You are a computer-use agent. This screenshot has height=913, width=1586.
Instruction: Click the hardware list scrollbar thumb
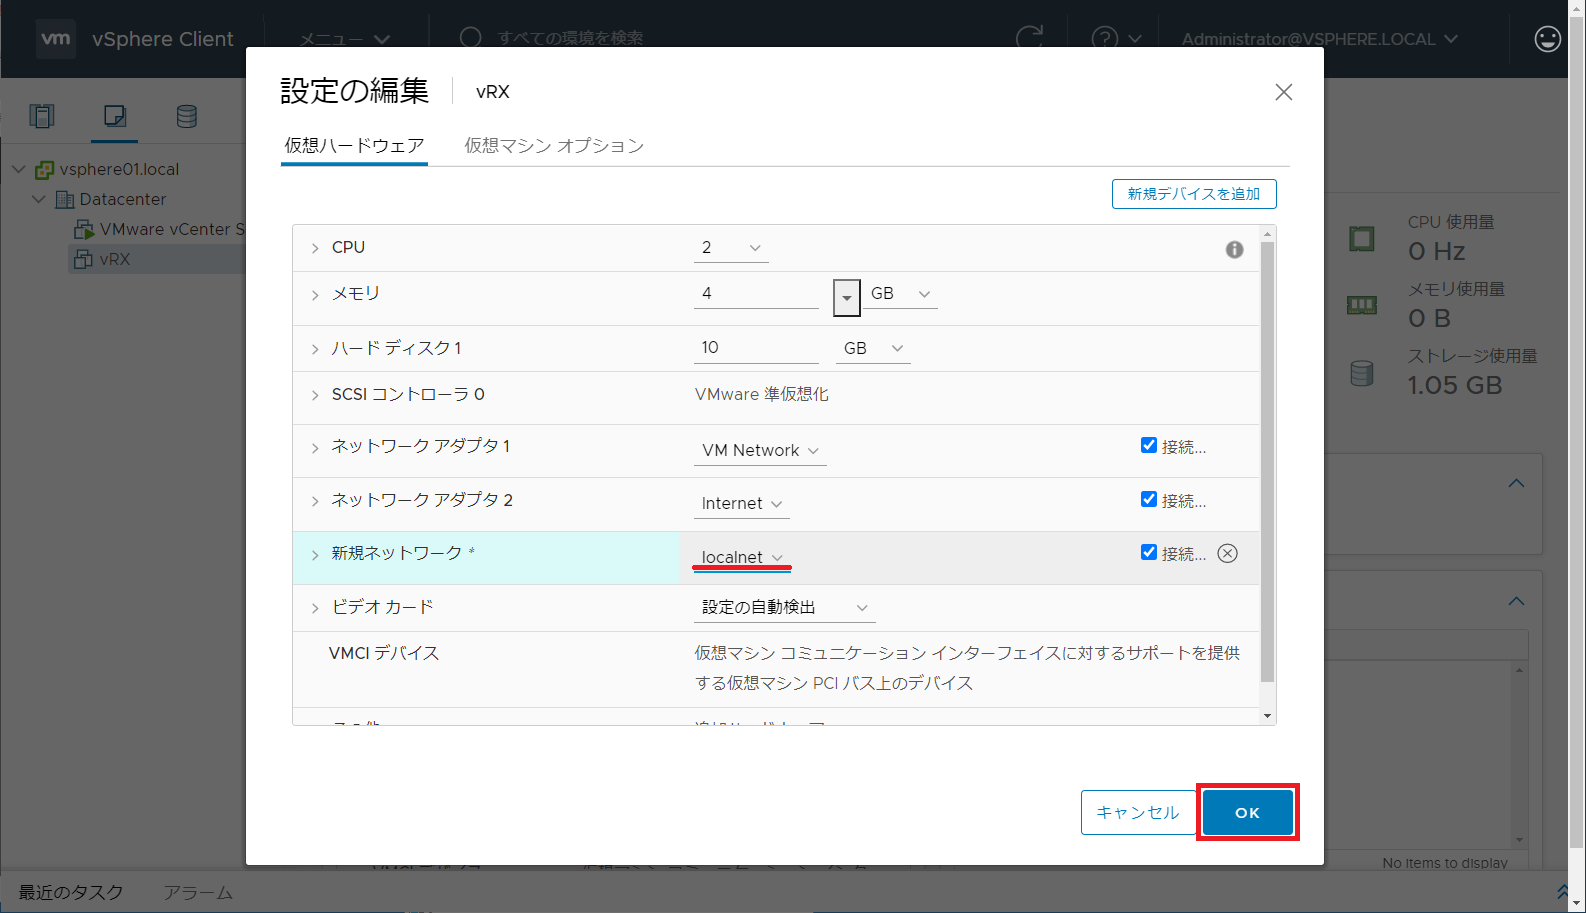click(1268, 462)
